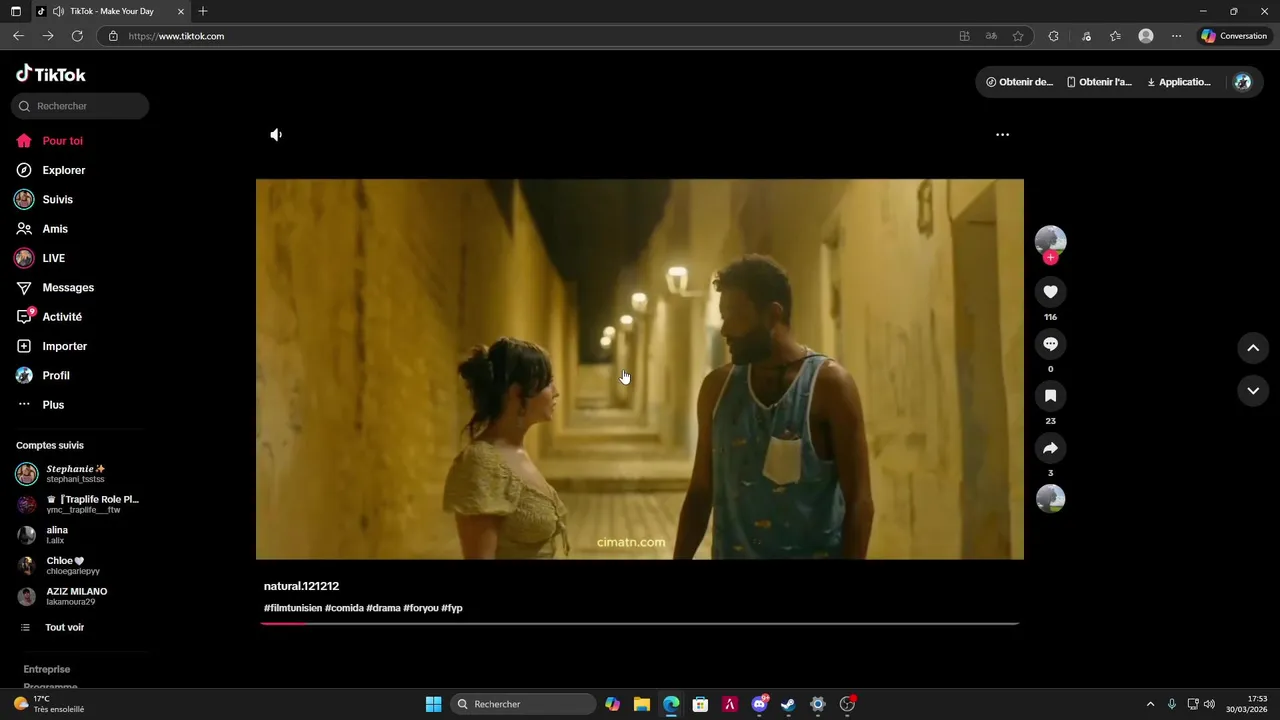1280x720 pixels.
Task: Click the #foryou hashtag
Action: pyautogui.click(x=421, y=608)
